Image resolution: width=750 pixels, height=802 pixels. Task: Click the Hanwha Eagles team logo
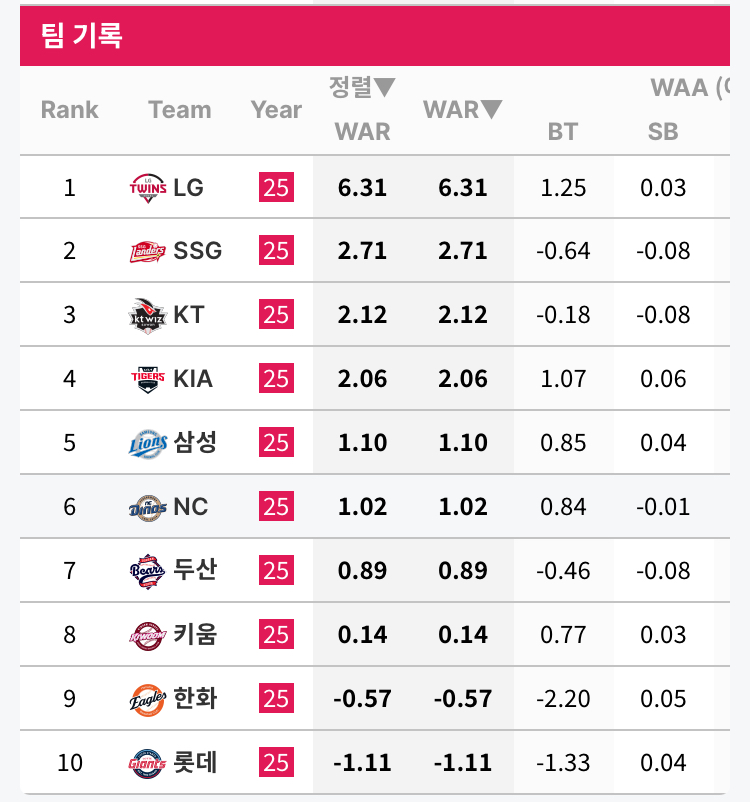pyautogui.click(x=147, y=699)
